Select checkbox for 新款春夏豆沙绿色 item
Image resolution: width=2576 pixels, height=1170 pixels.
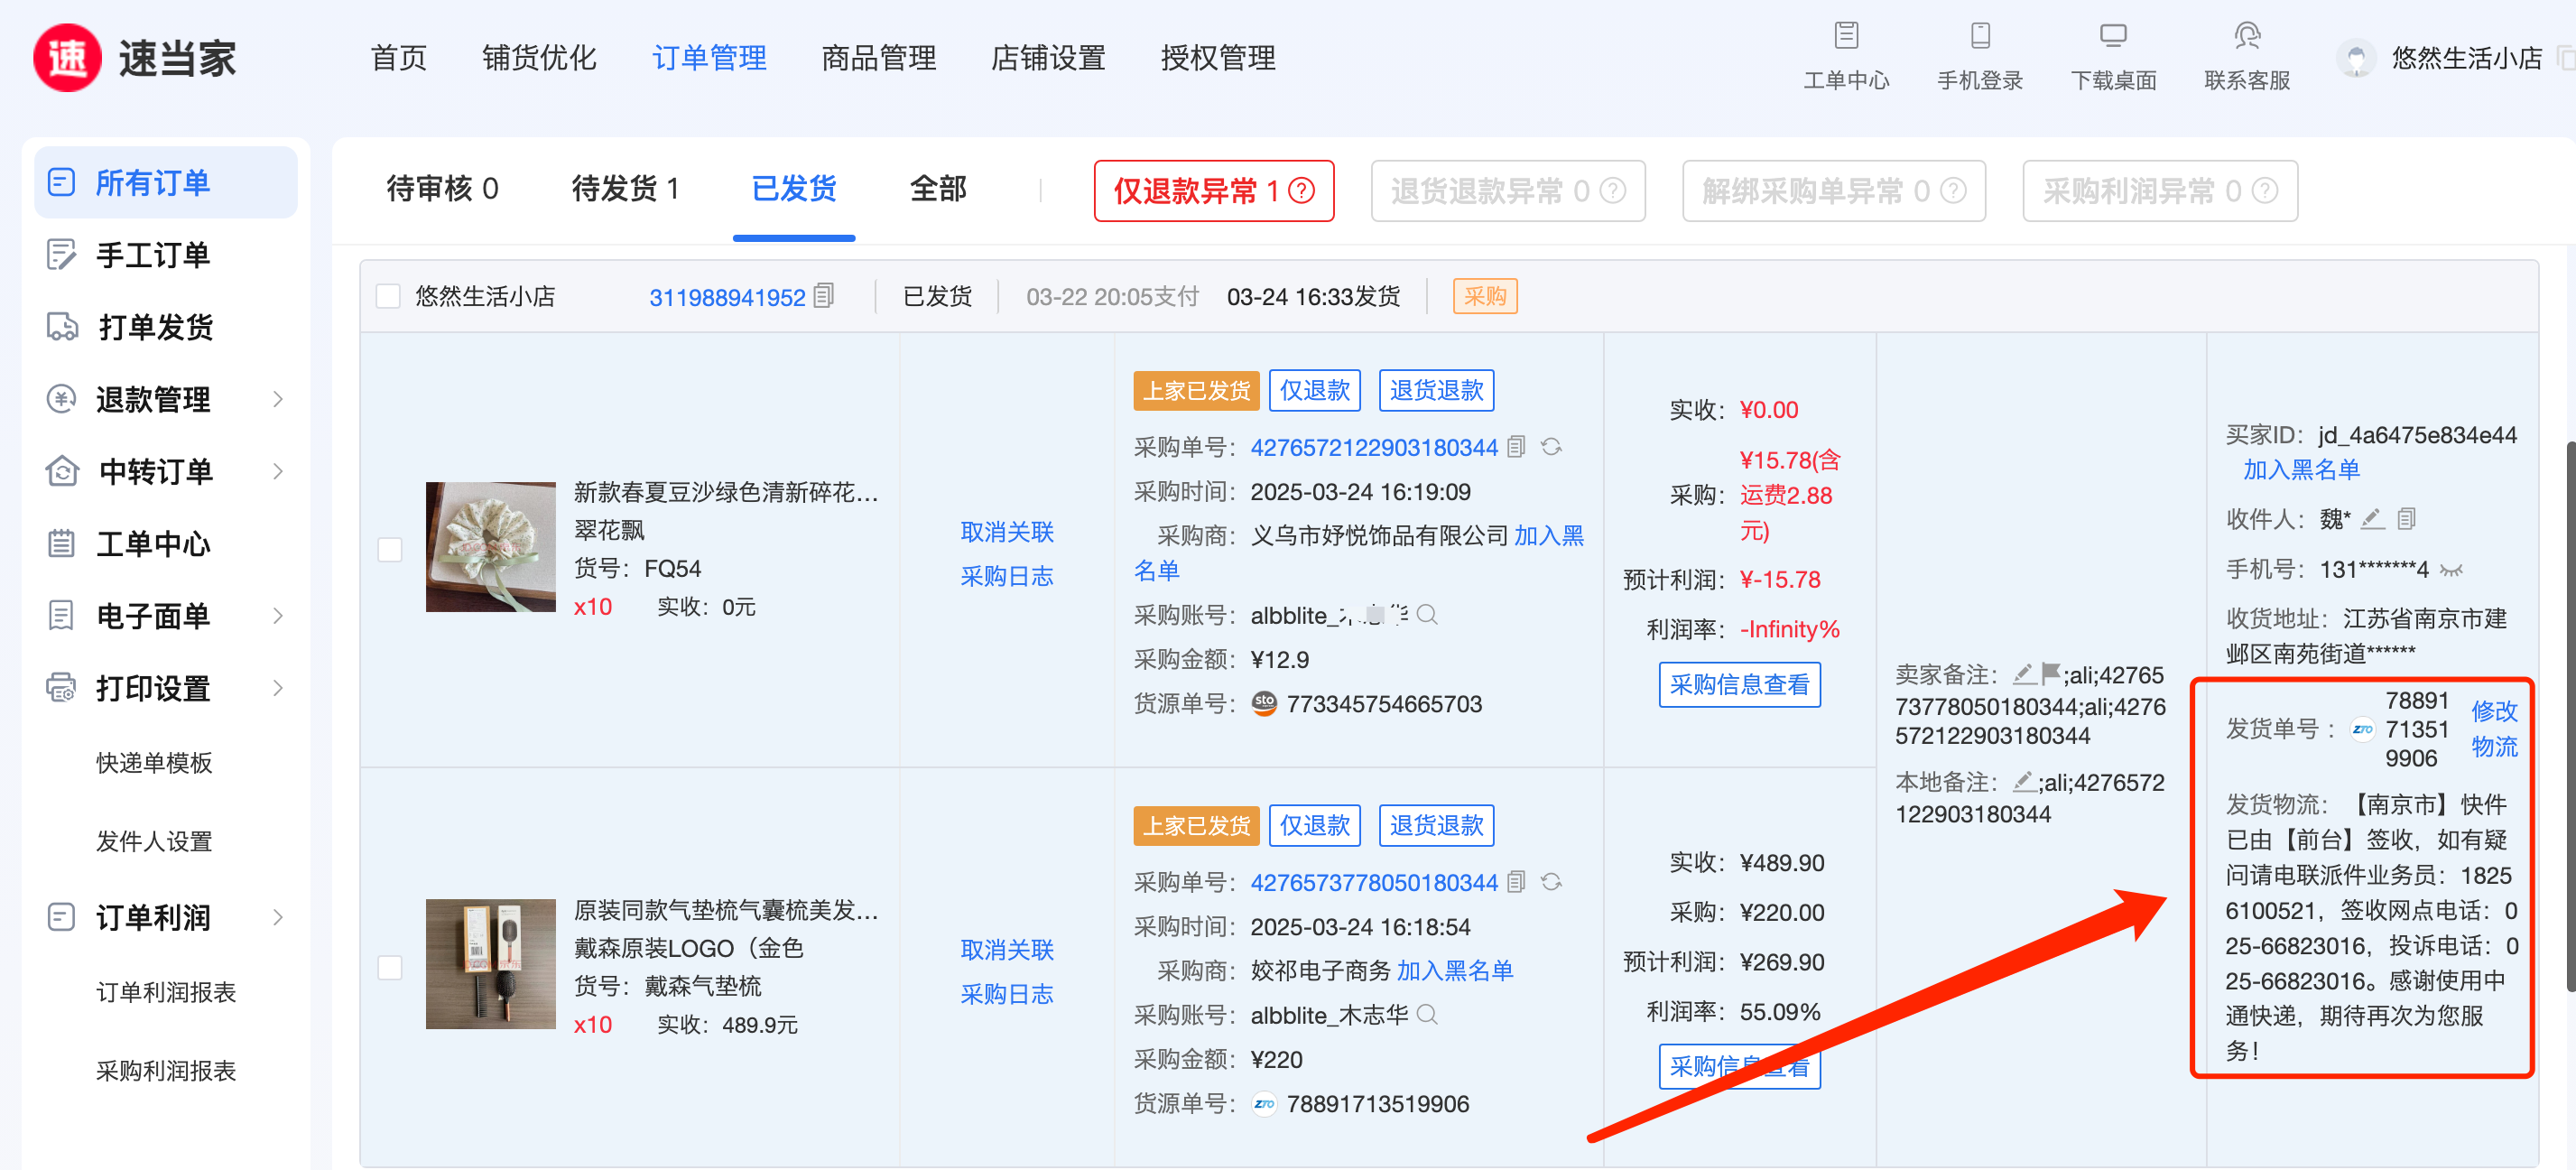point(390,549)
